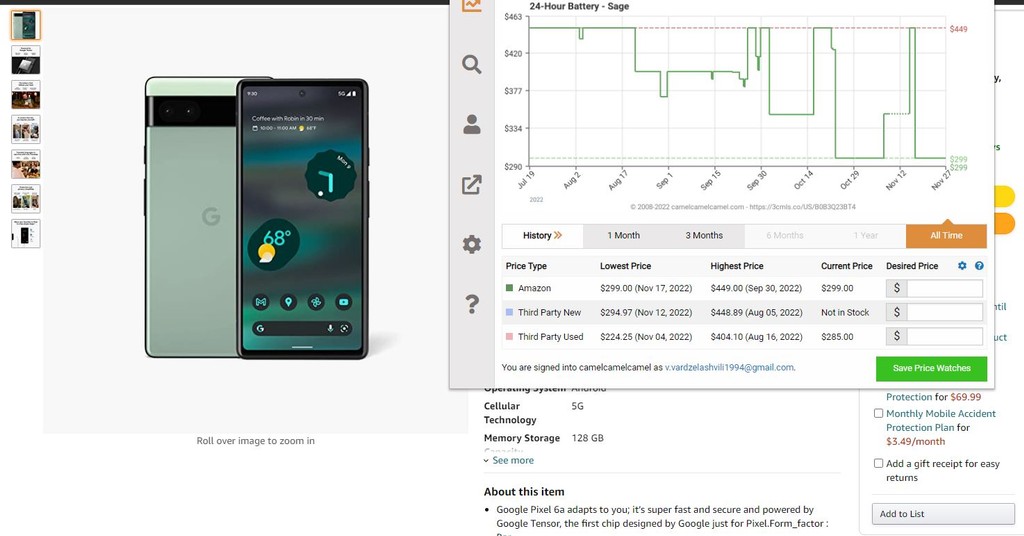Viewport: 1024px width, 536px height.
Task: Click the Monthly Mobile Accident Protection Plan link
Action: (940, 420)
